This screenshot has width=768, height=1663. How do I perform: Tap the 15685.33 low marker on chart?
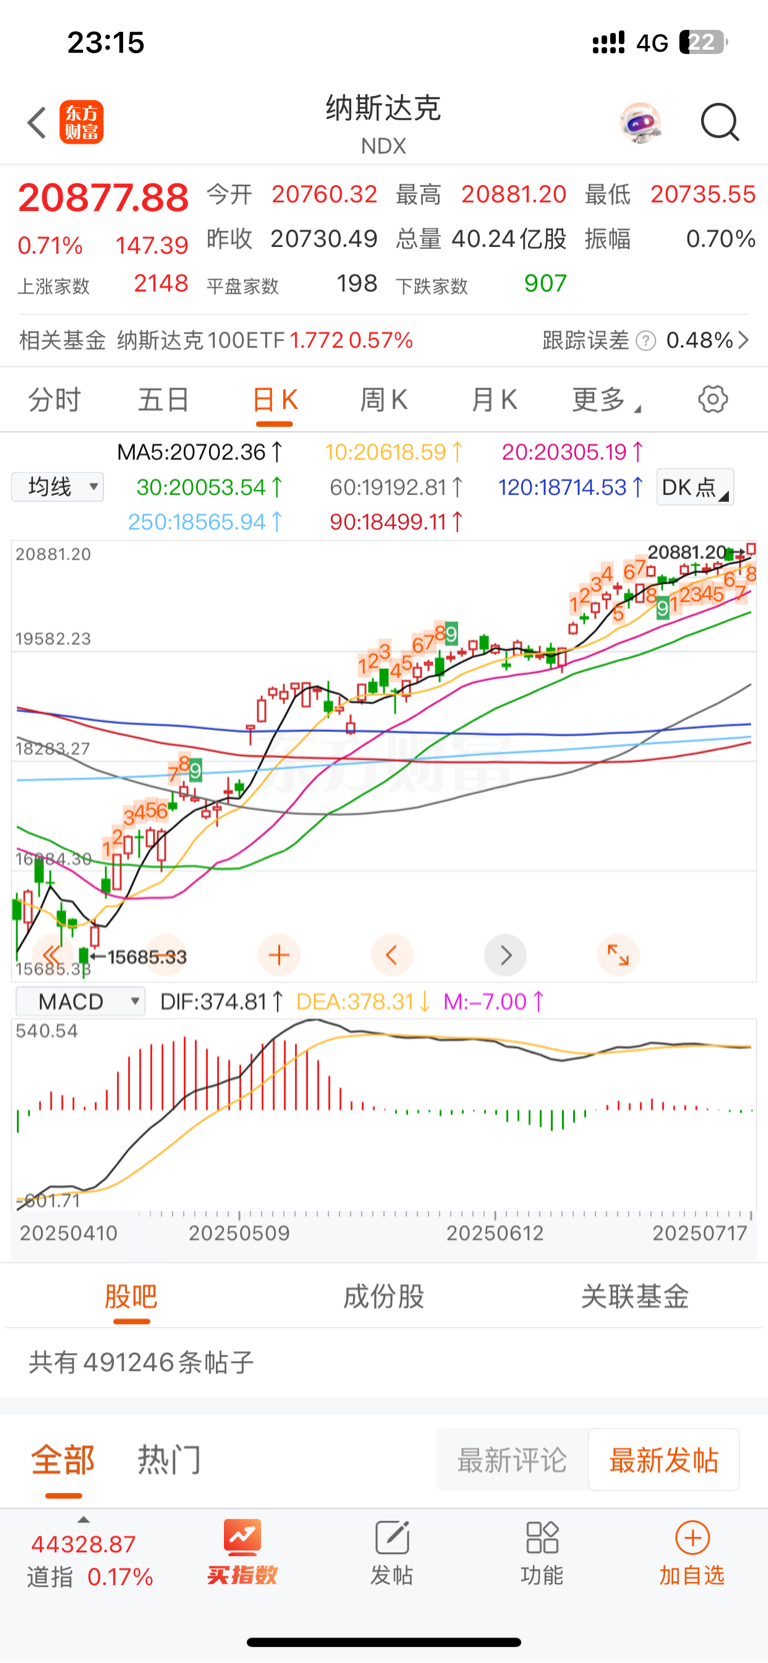pyautogui.click(x=146, y=957)
